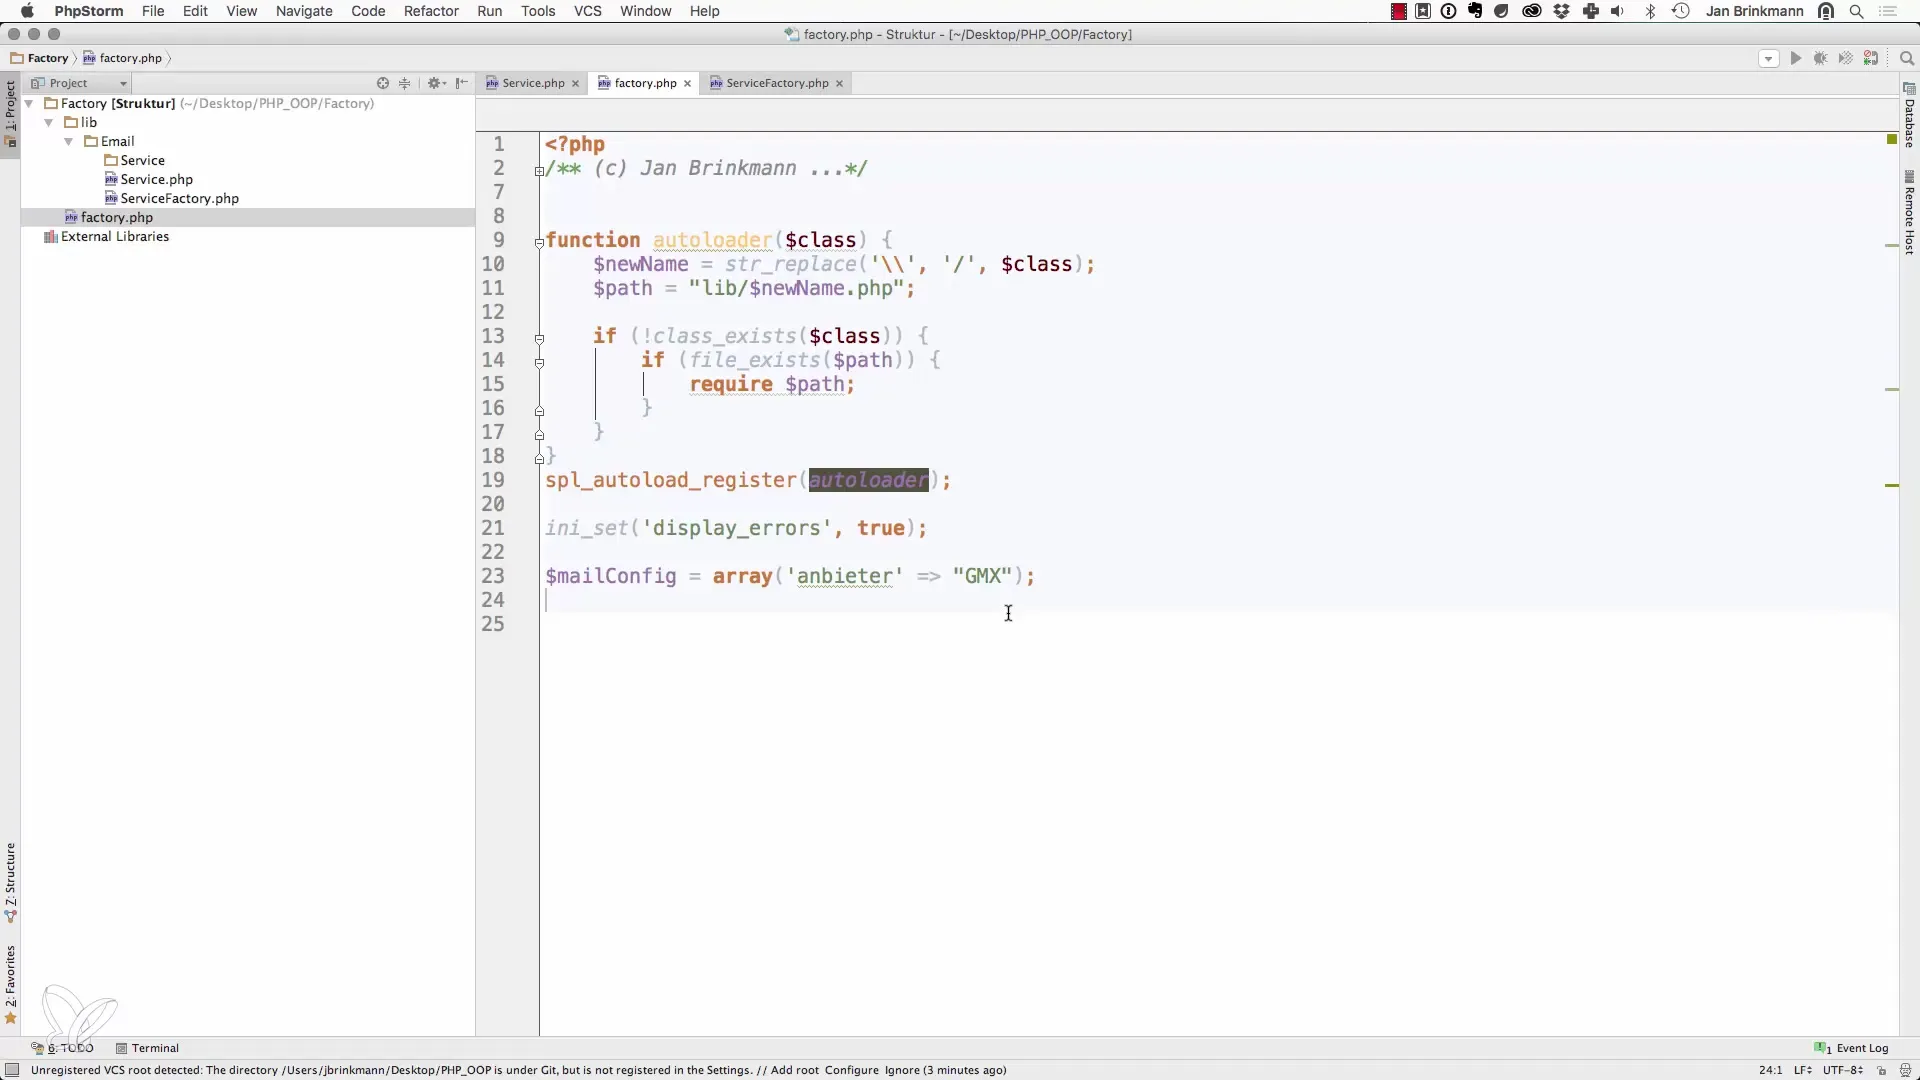Open the Refactor menu
Viewport: 1920px width, 1080px height.
pyautogui.click(x=431, y=11)
